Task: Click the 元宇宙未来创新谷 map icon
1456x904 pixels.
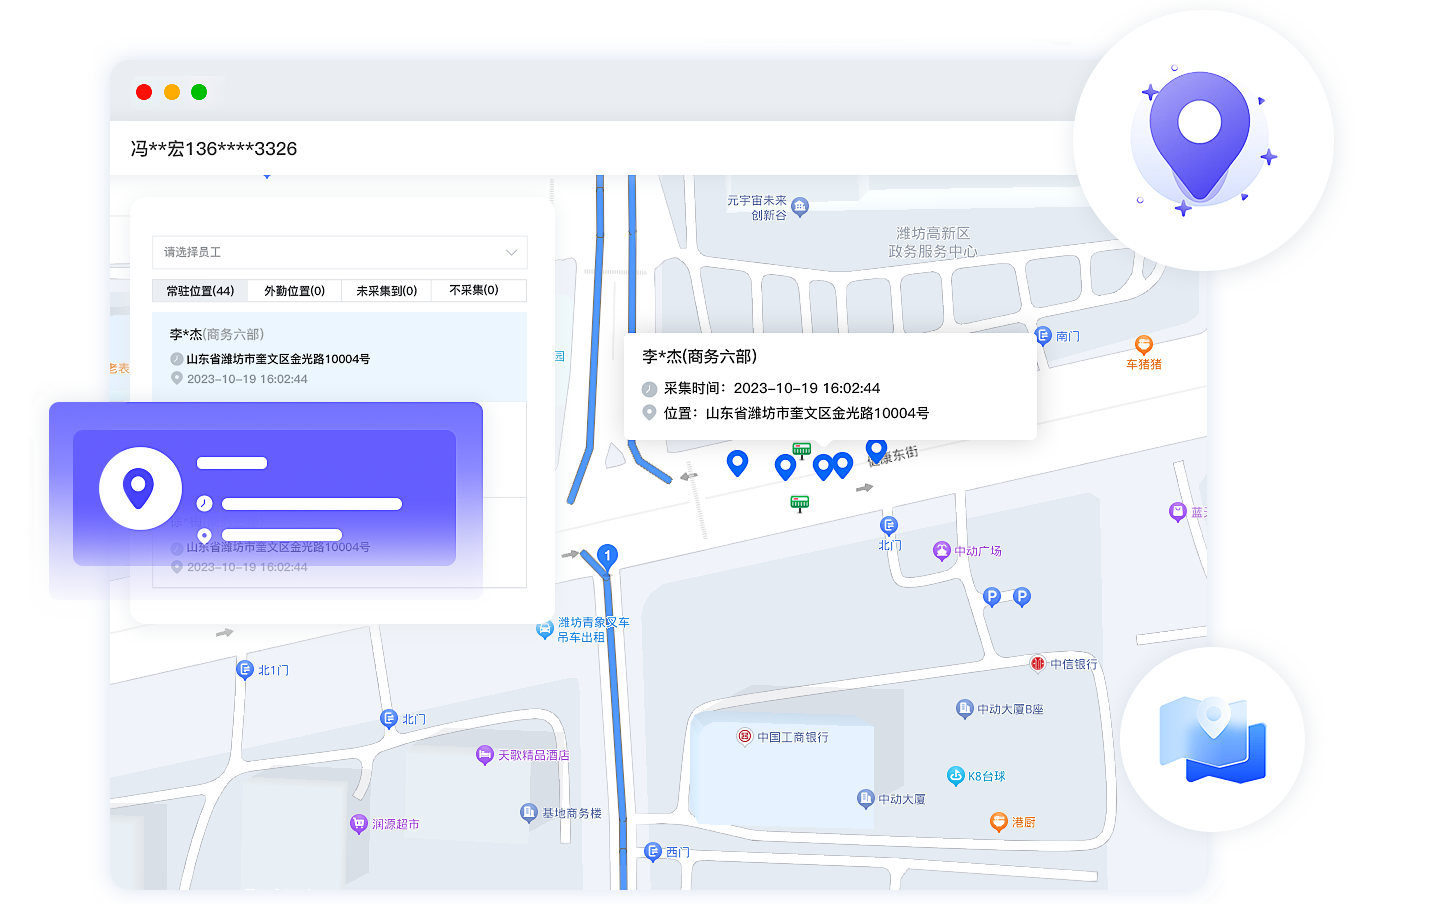Action: click(800, 206)
